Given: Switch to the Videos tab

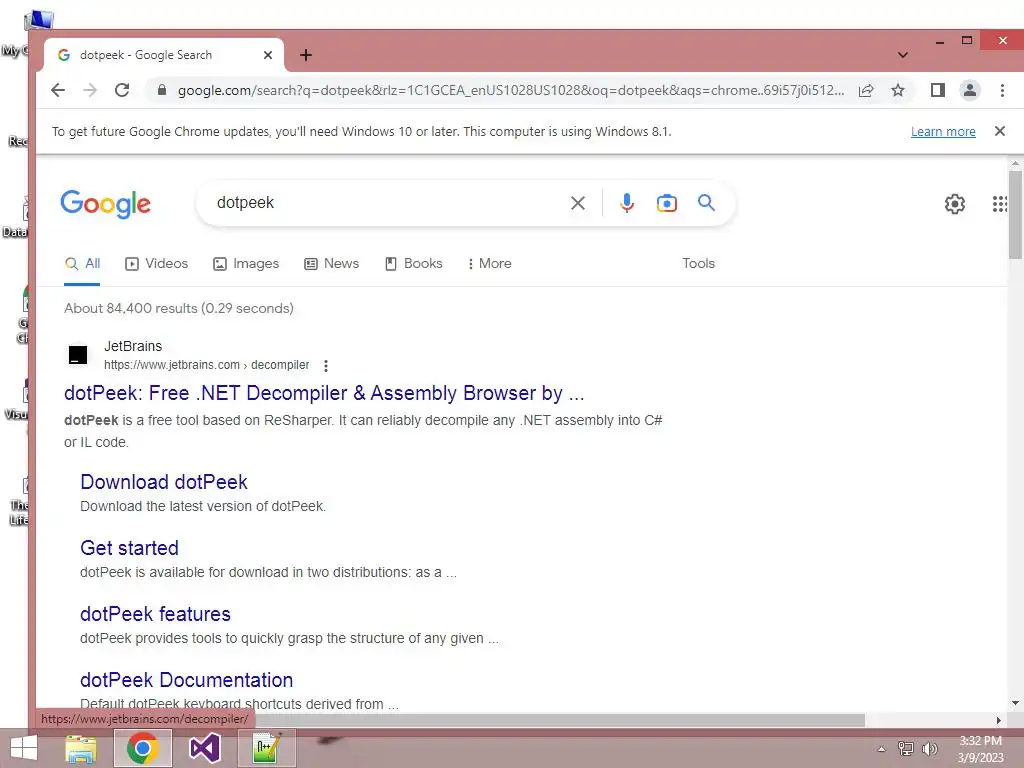Looking at the screenshot, I should 157,264.
